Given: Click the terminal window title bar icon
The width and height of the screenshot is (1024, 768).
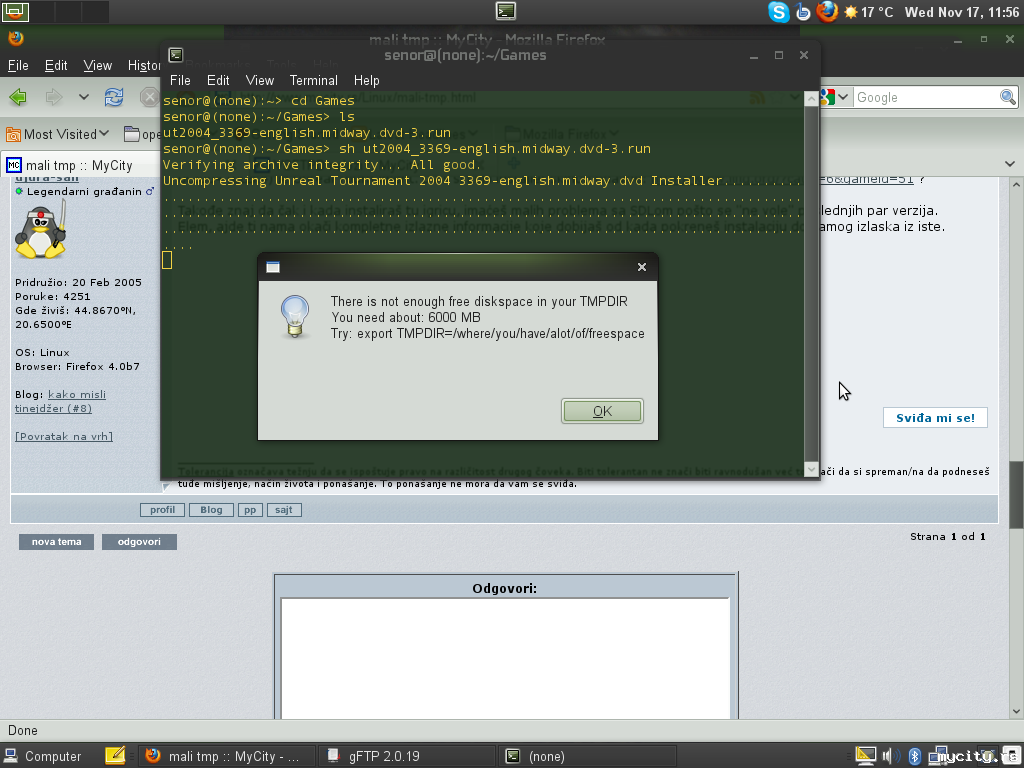Looking at the screenshot, I should click(176, 55).
